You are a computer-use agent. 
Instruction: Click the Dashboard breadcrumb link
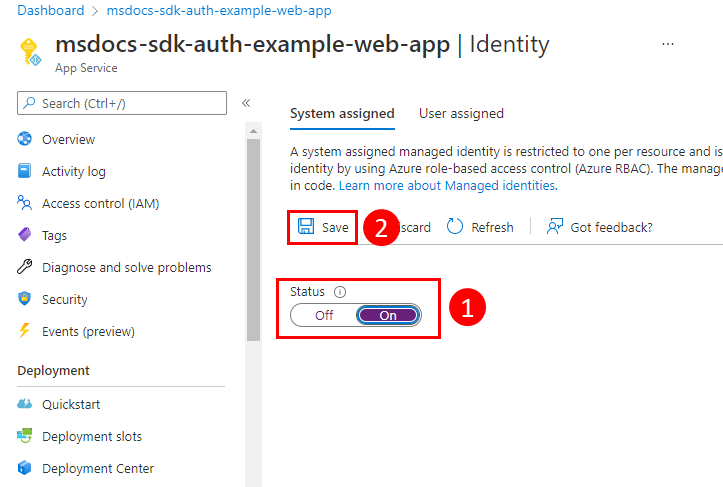(50, 11)
